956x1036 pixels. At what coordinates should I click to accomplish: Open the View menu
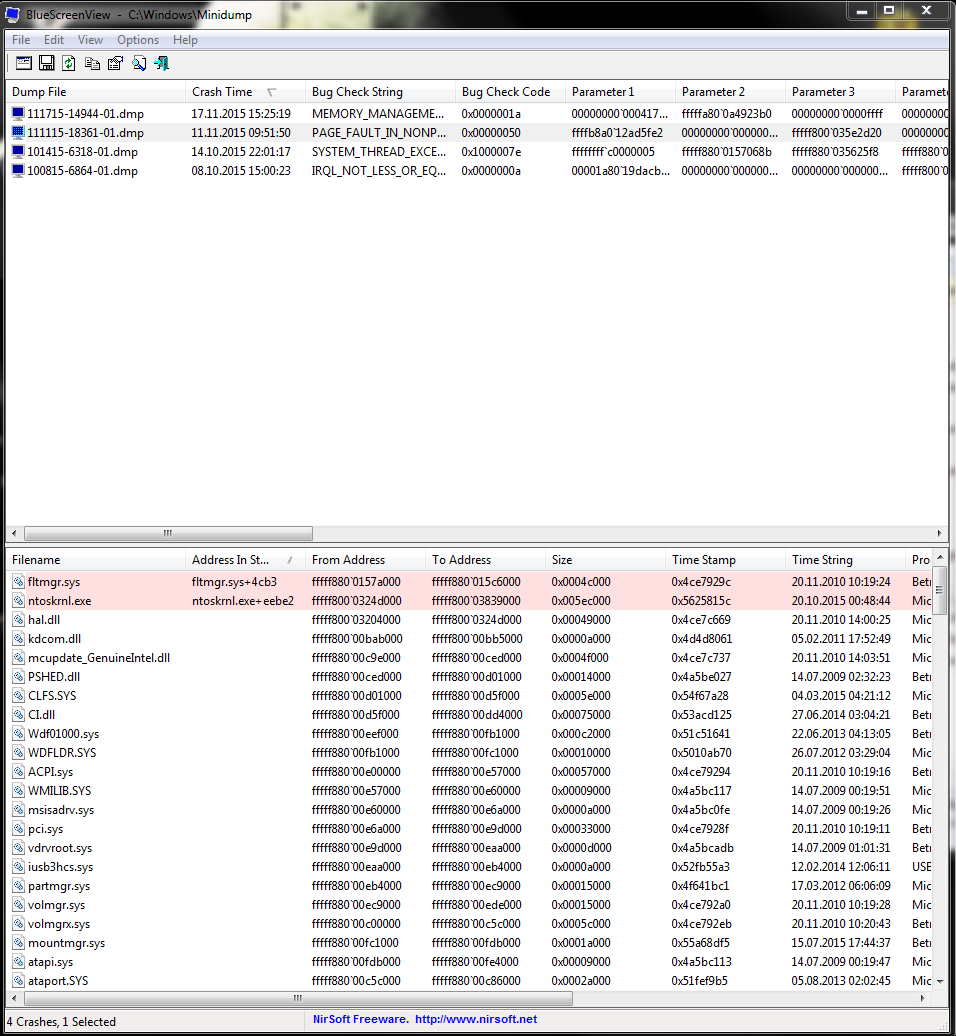[91, 40]
